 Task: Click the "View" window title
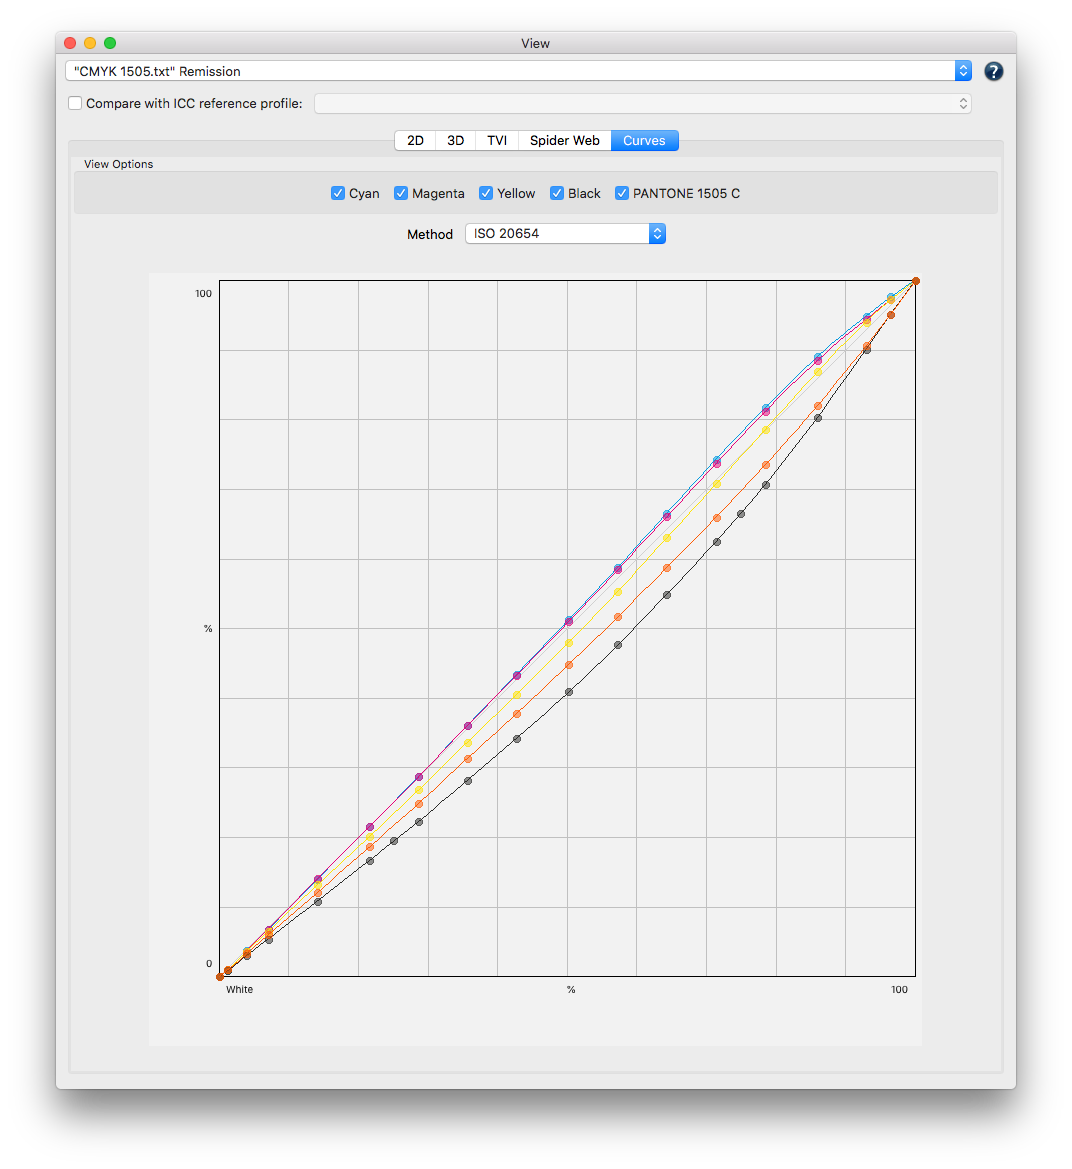tap(535, 43)
